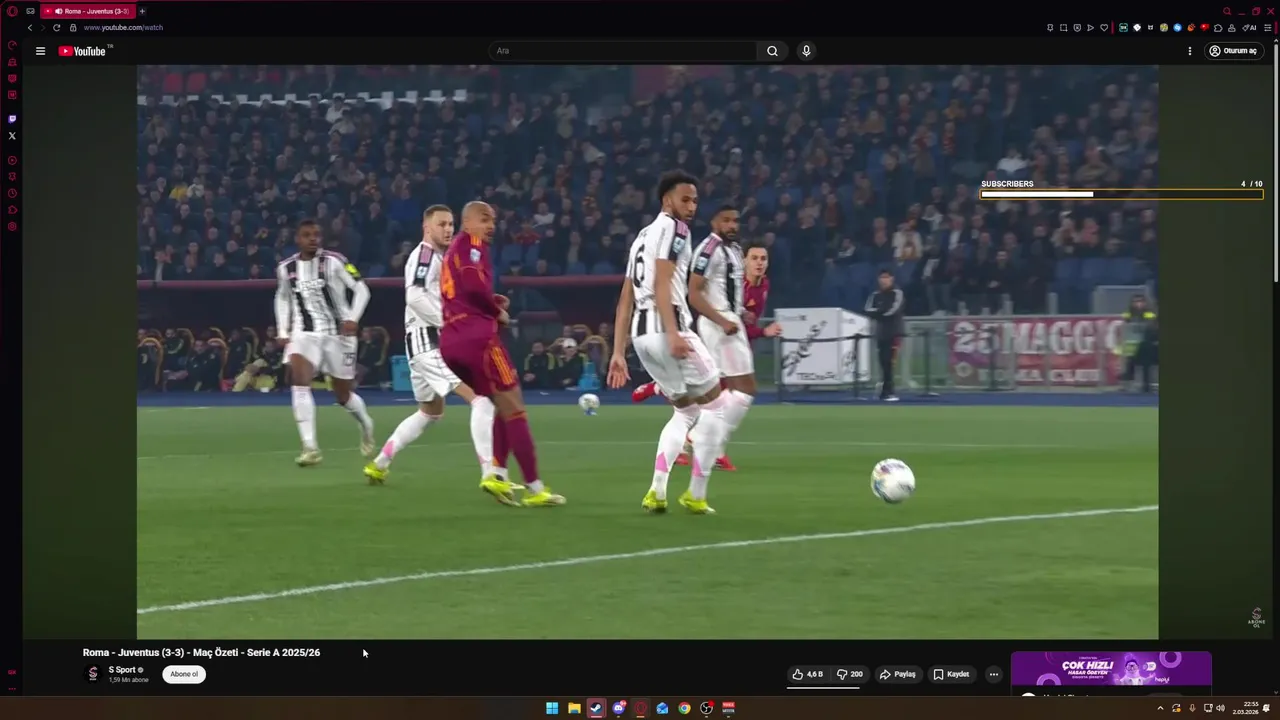
Task: Open the workspaces icon next to tab
Action: pyautogui.click(x=31, y=11)
